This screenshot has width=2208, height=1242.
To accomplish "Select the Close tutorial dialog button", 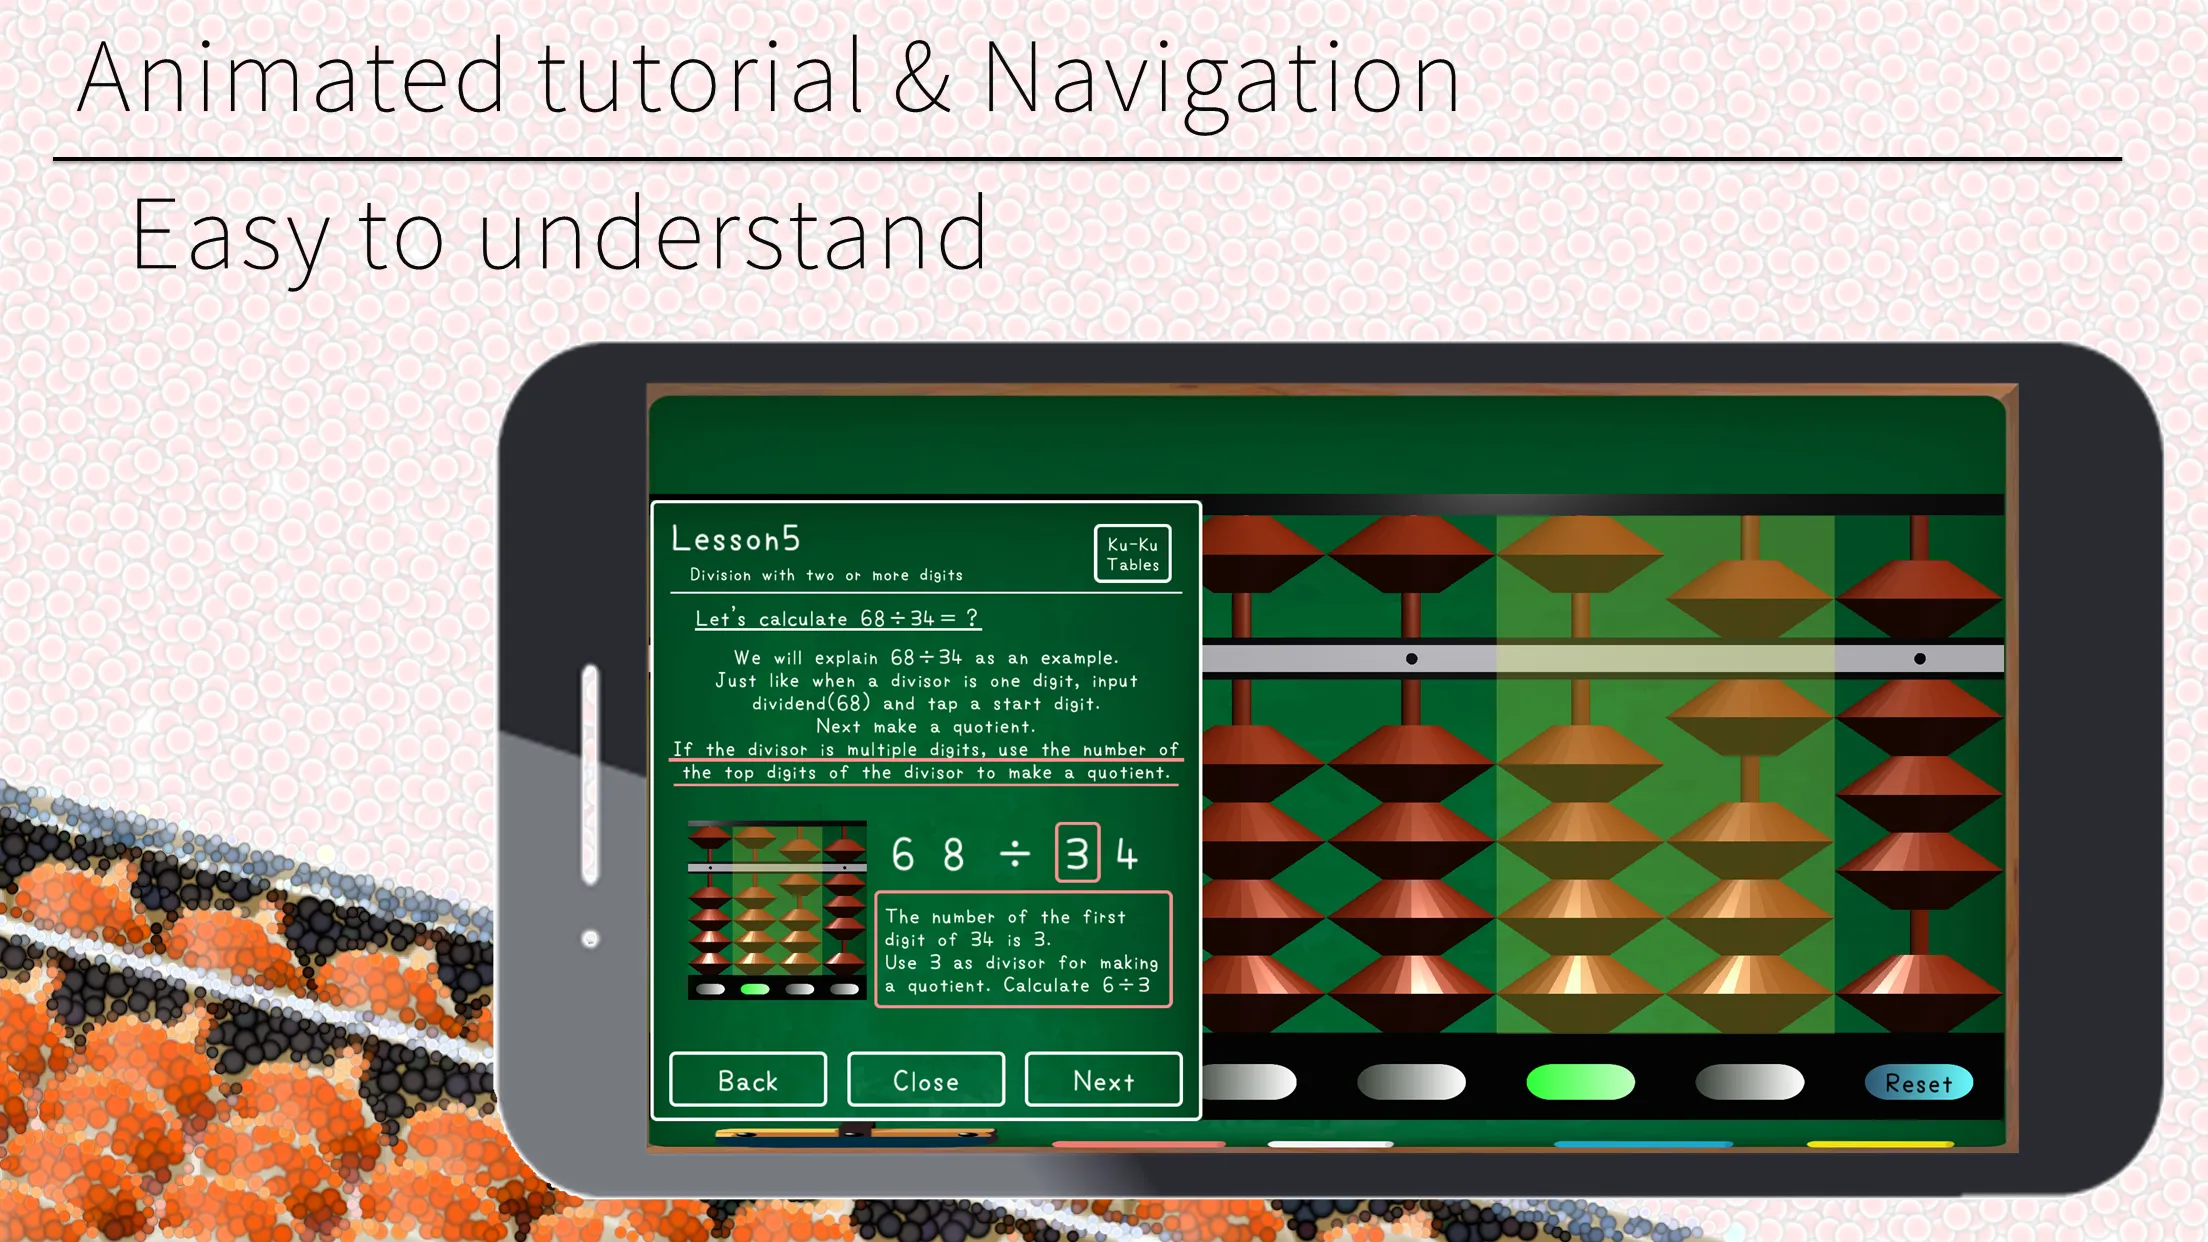I will pyautogui.click(x=928, y=1080).
